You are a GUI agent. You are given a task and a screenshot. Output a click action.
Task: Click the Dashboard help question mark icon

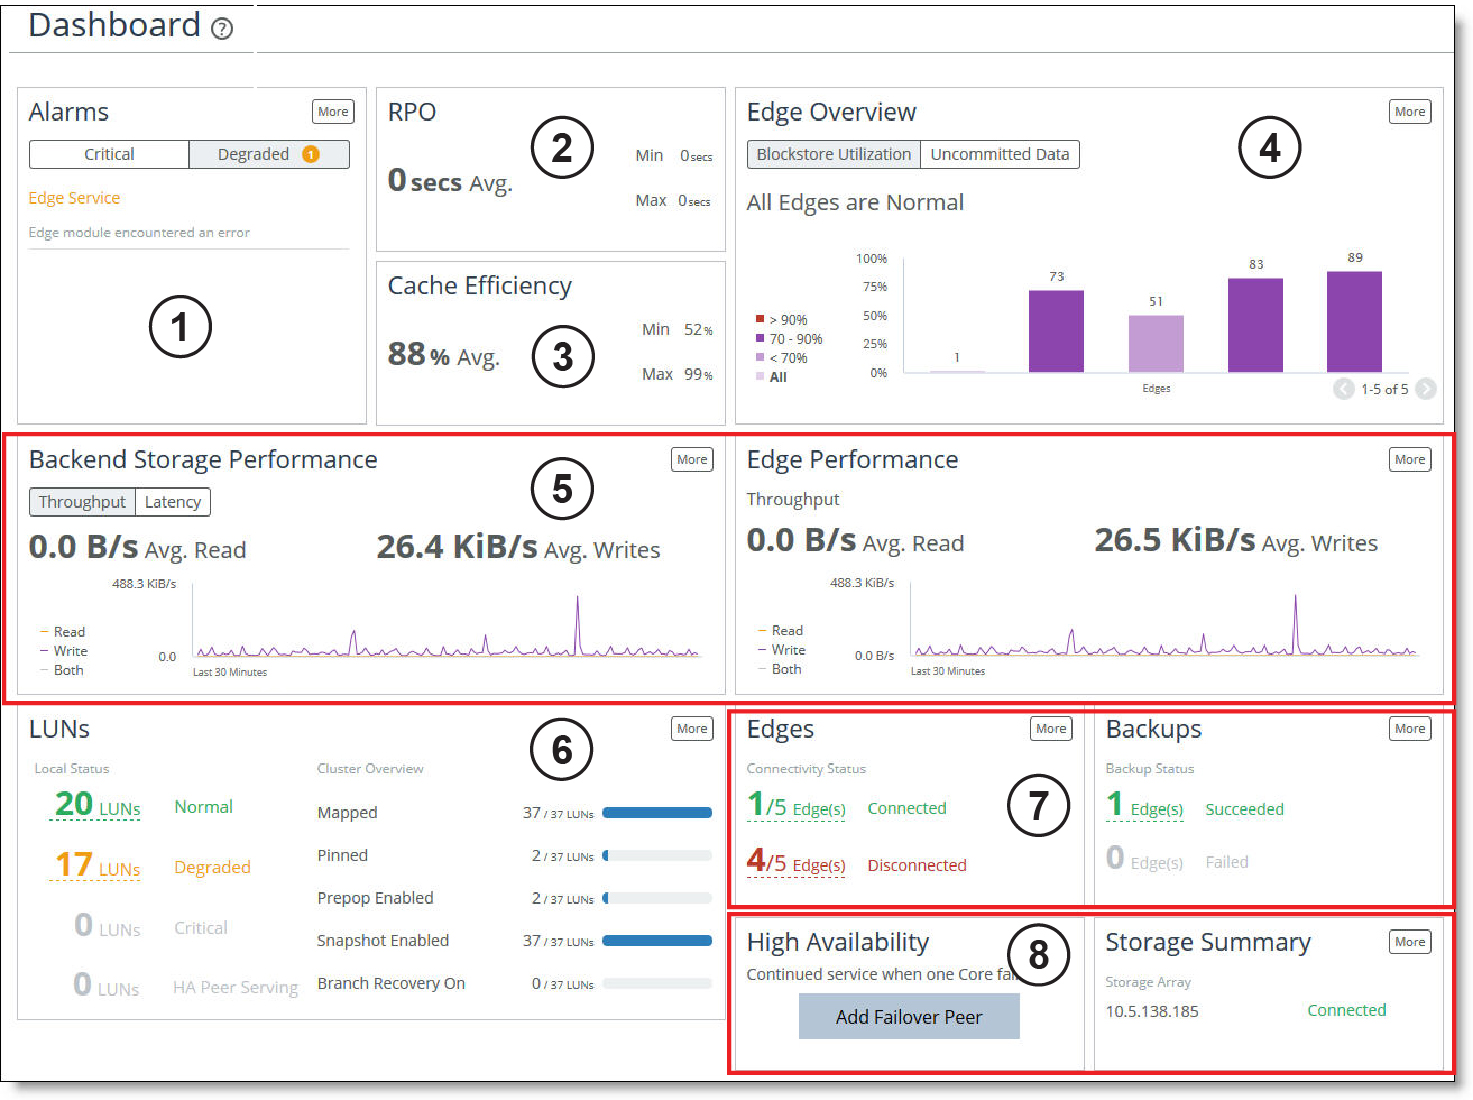coord(222,28)
